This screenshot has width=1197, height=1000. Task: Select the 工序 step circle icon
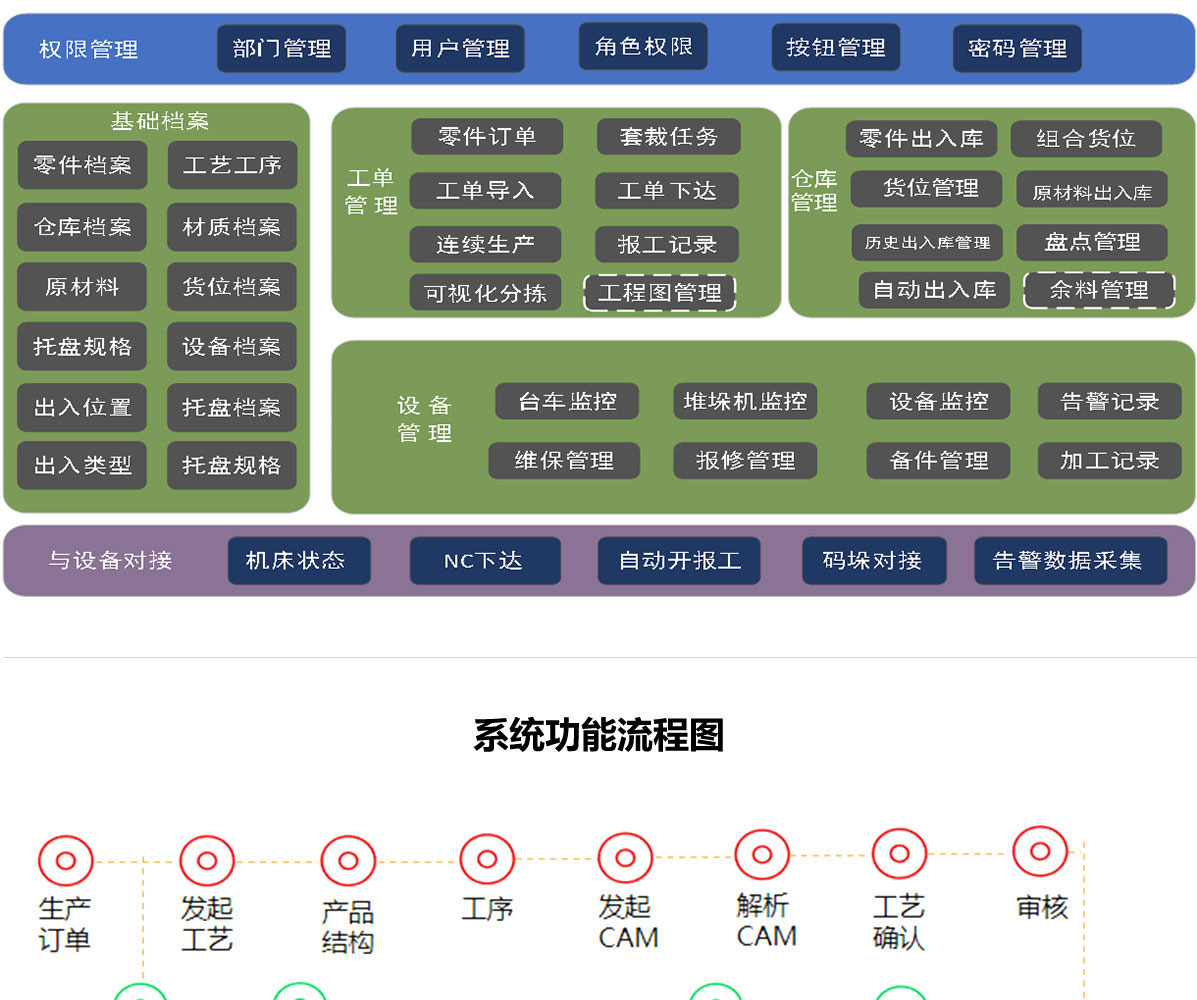[x=487, y=859]
